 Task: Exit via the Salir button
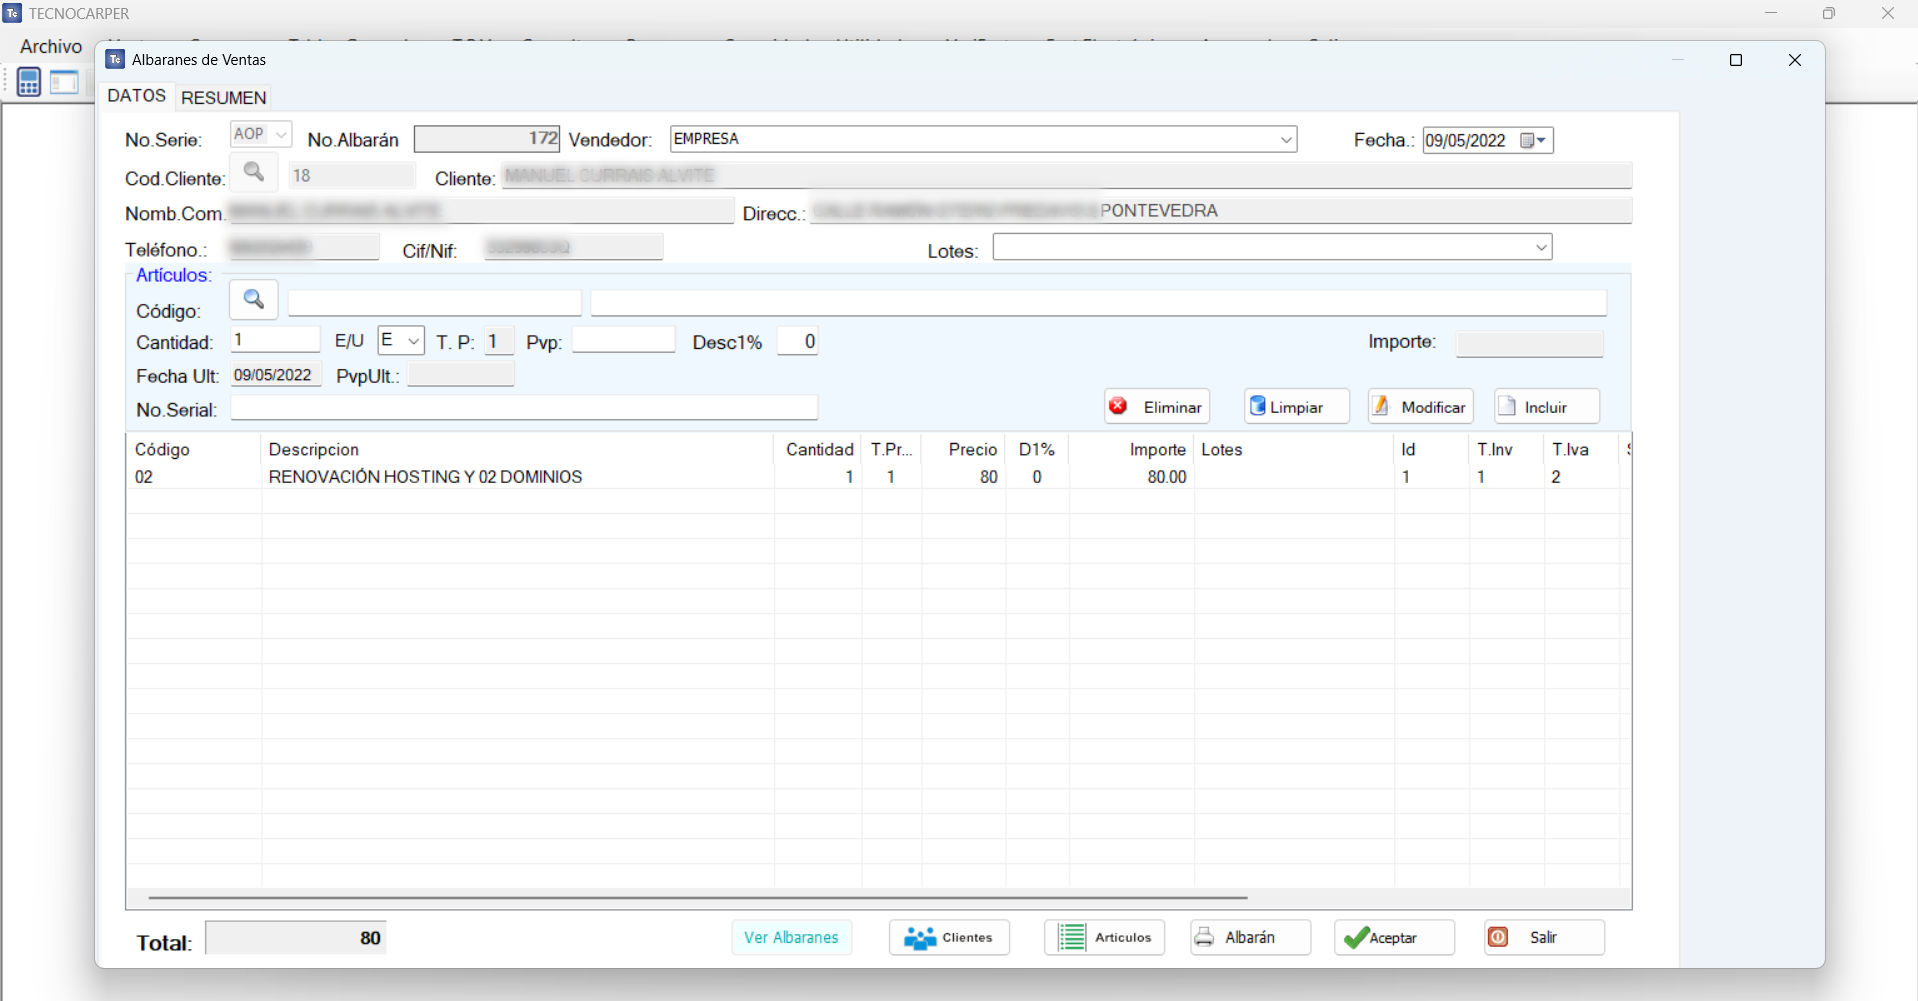coord(1544,938)
